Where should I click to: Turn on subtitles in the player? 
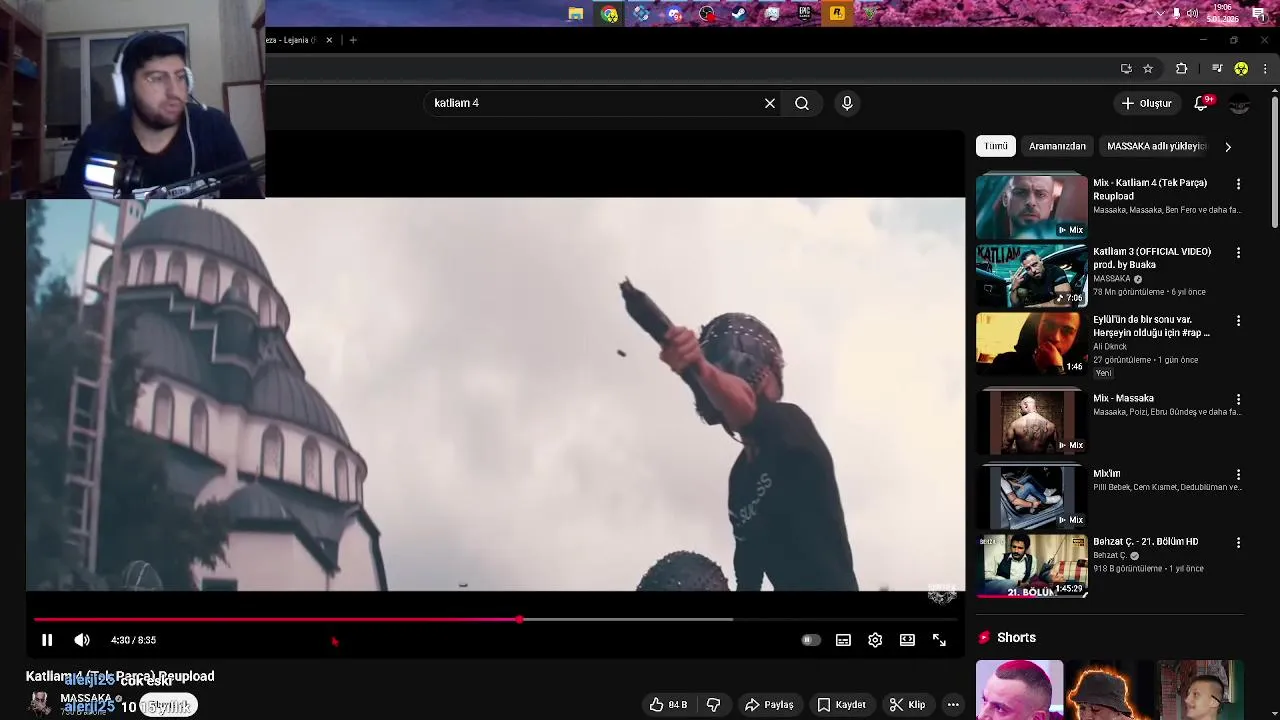[843, 640]
